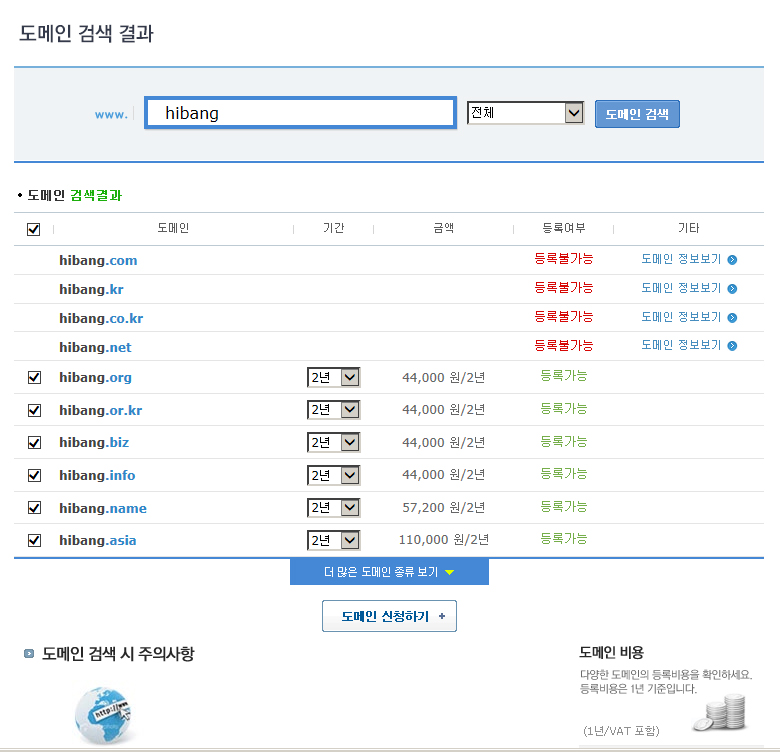Open 도메인 정보보기 link for hibang.kr
The image size is (780, 752).
pyautogui.click(x=681, y=288)
